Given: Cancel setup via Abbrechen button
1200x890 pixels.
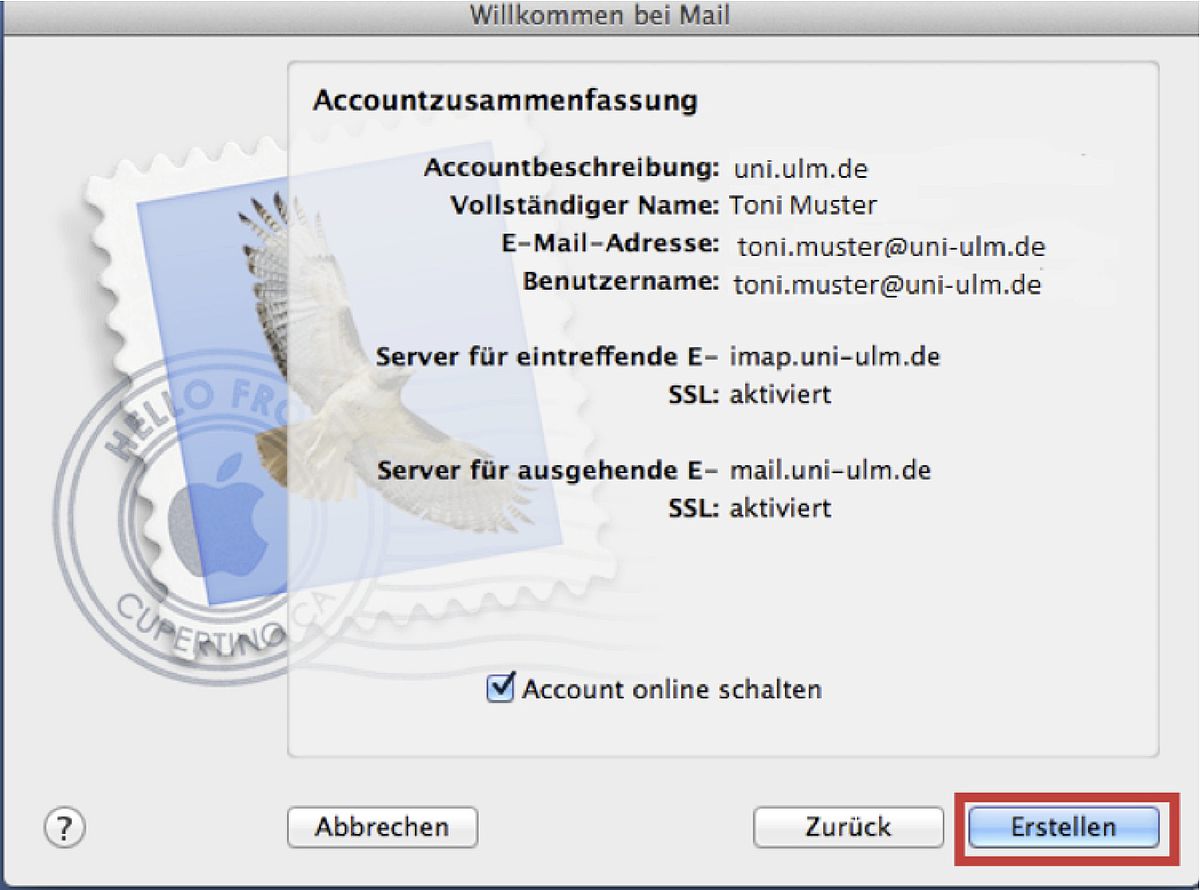Looking at the screenshot, I should tap(382, 827).
